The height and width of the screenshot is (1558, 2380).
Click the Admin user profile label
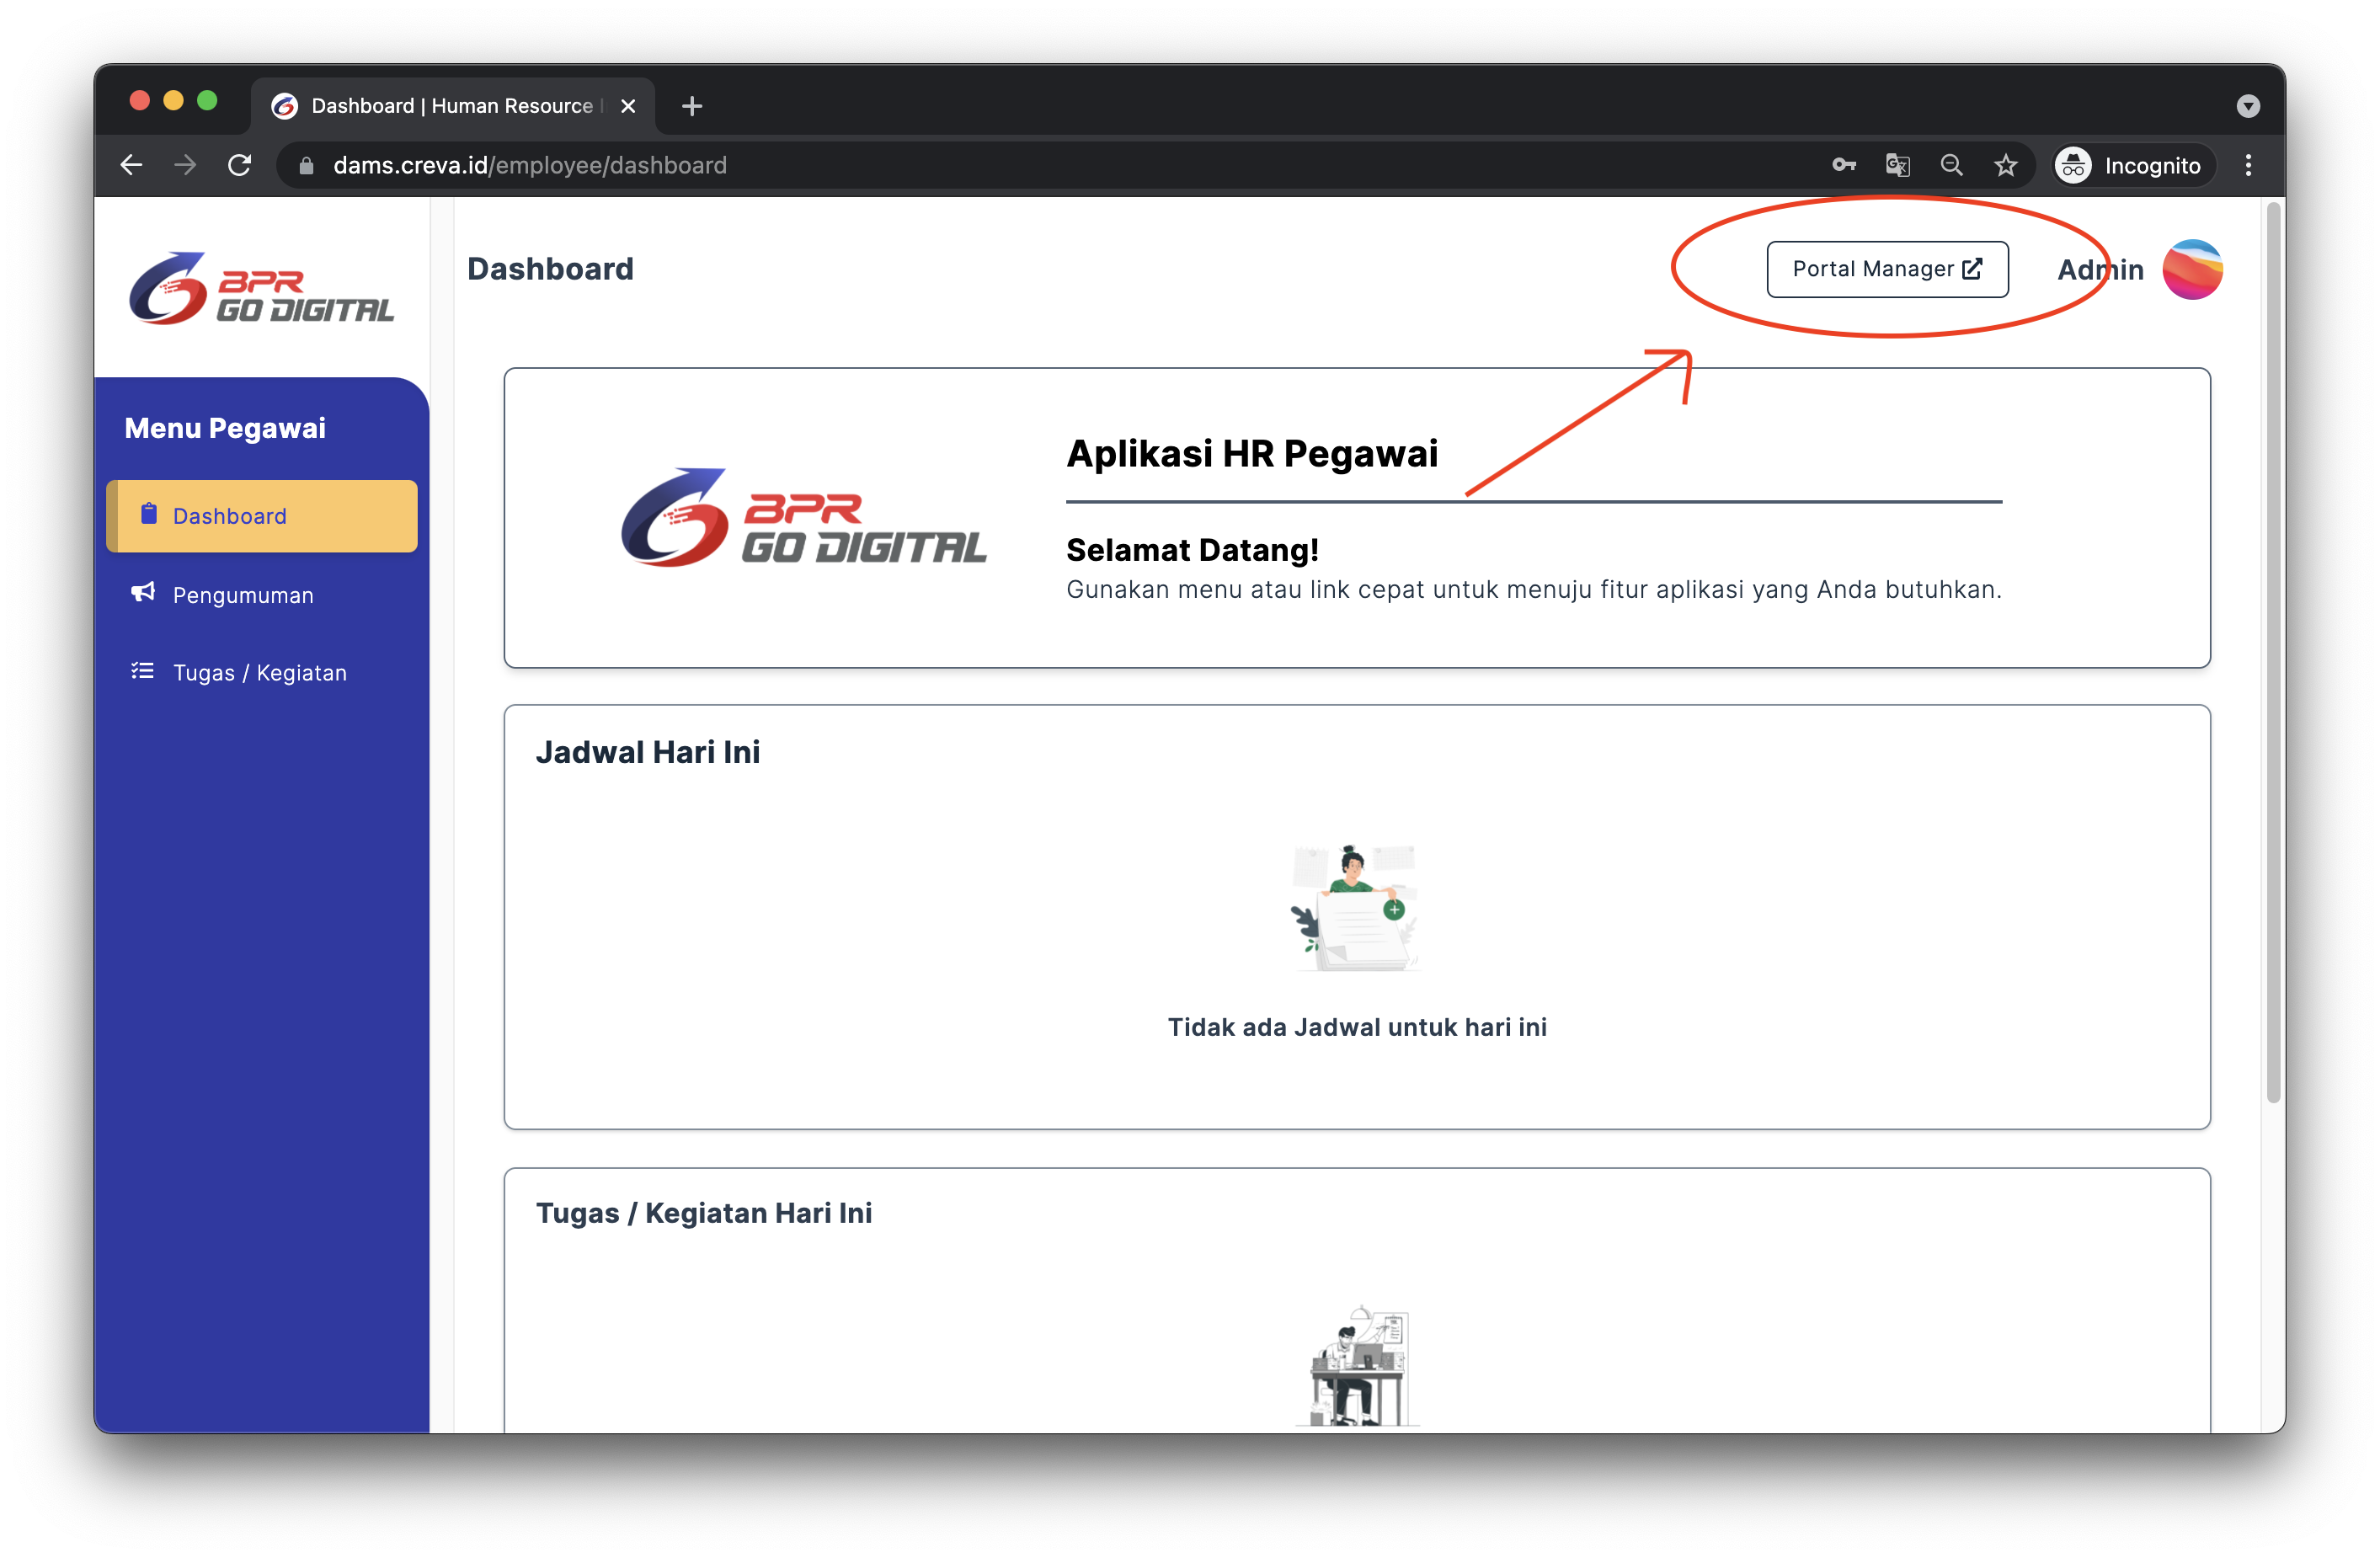tap(2099, 269)
